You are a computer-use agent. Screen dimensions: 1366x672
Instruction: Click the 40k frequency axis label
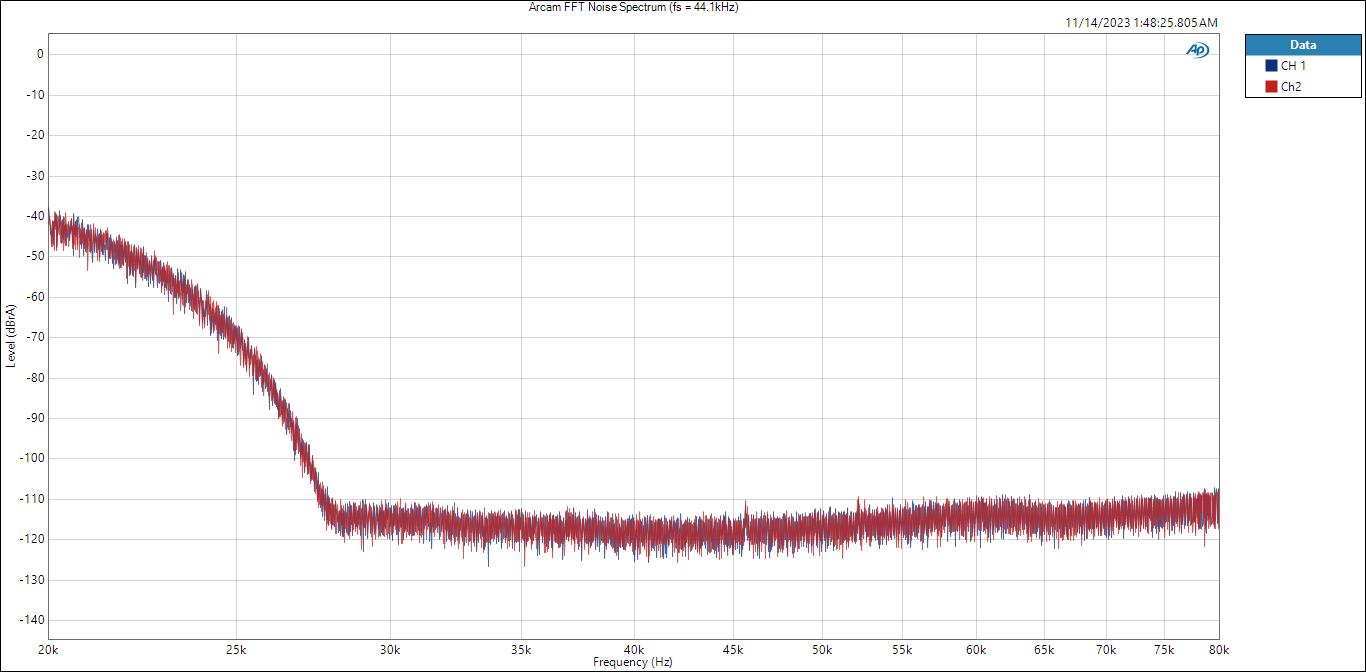pos(633,649)
